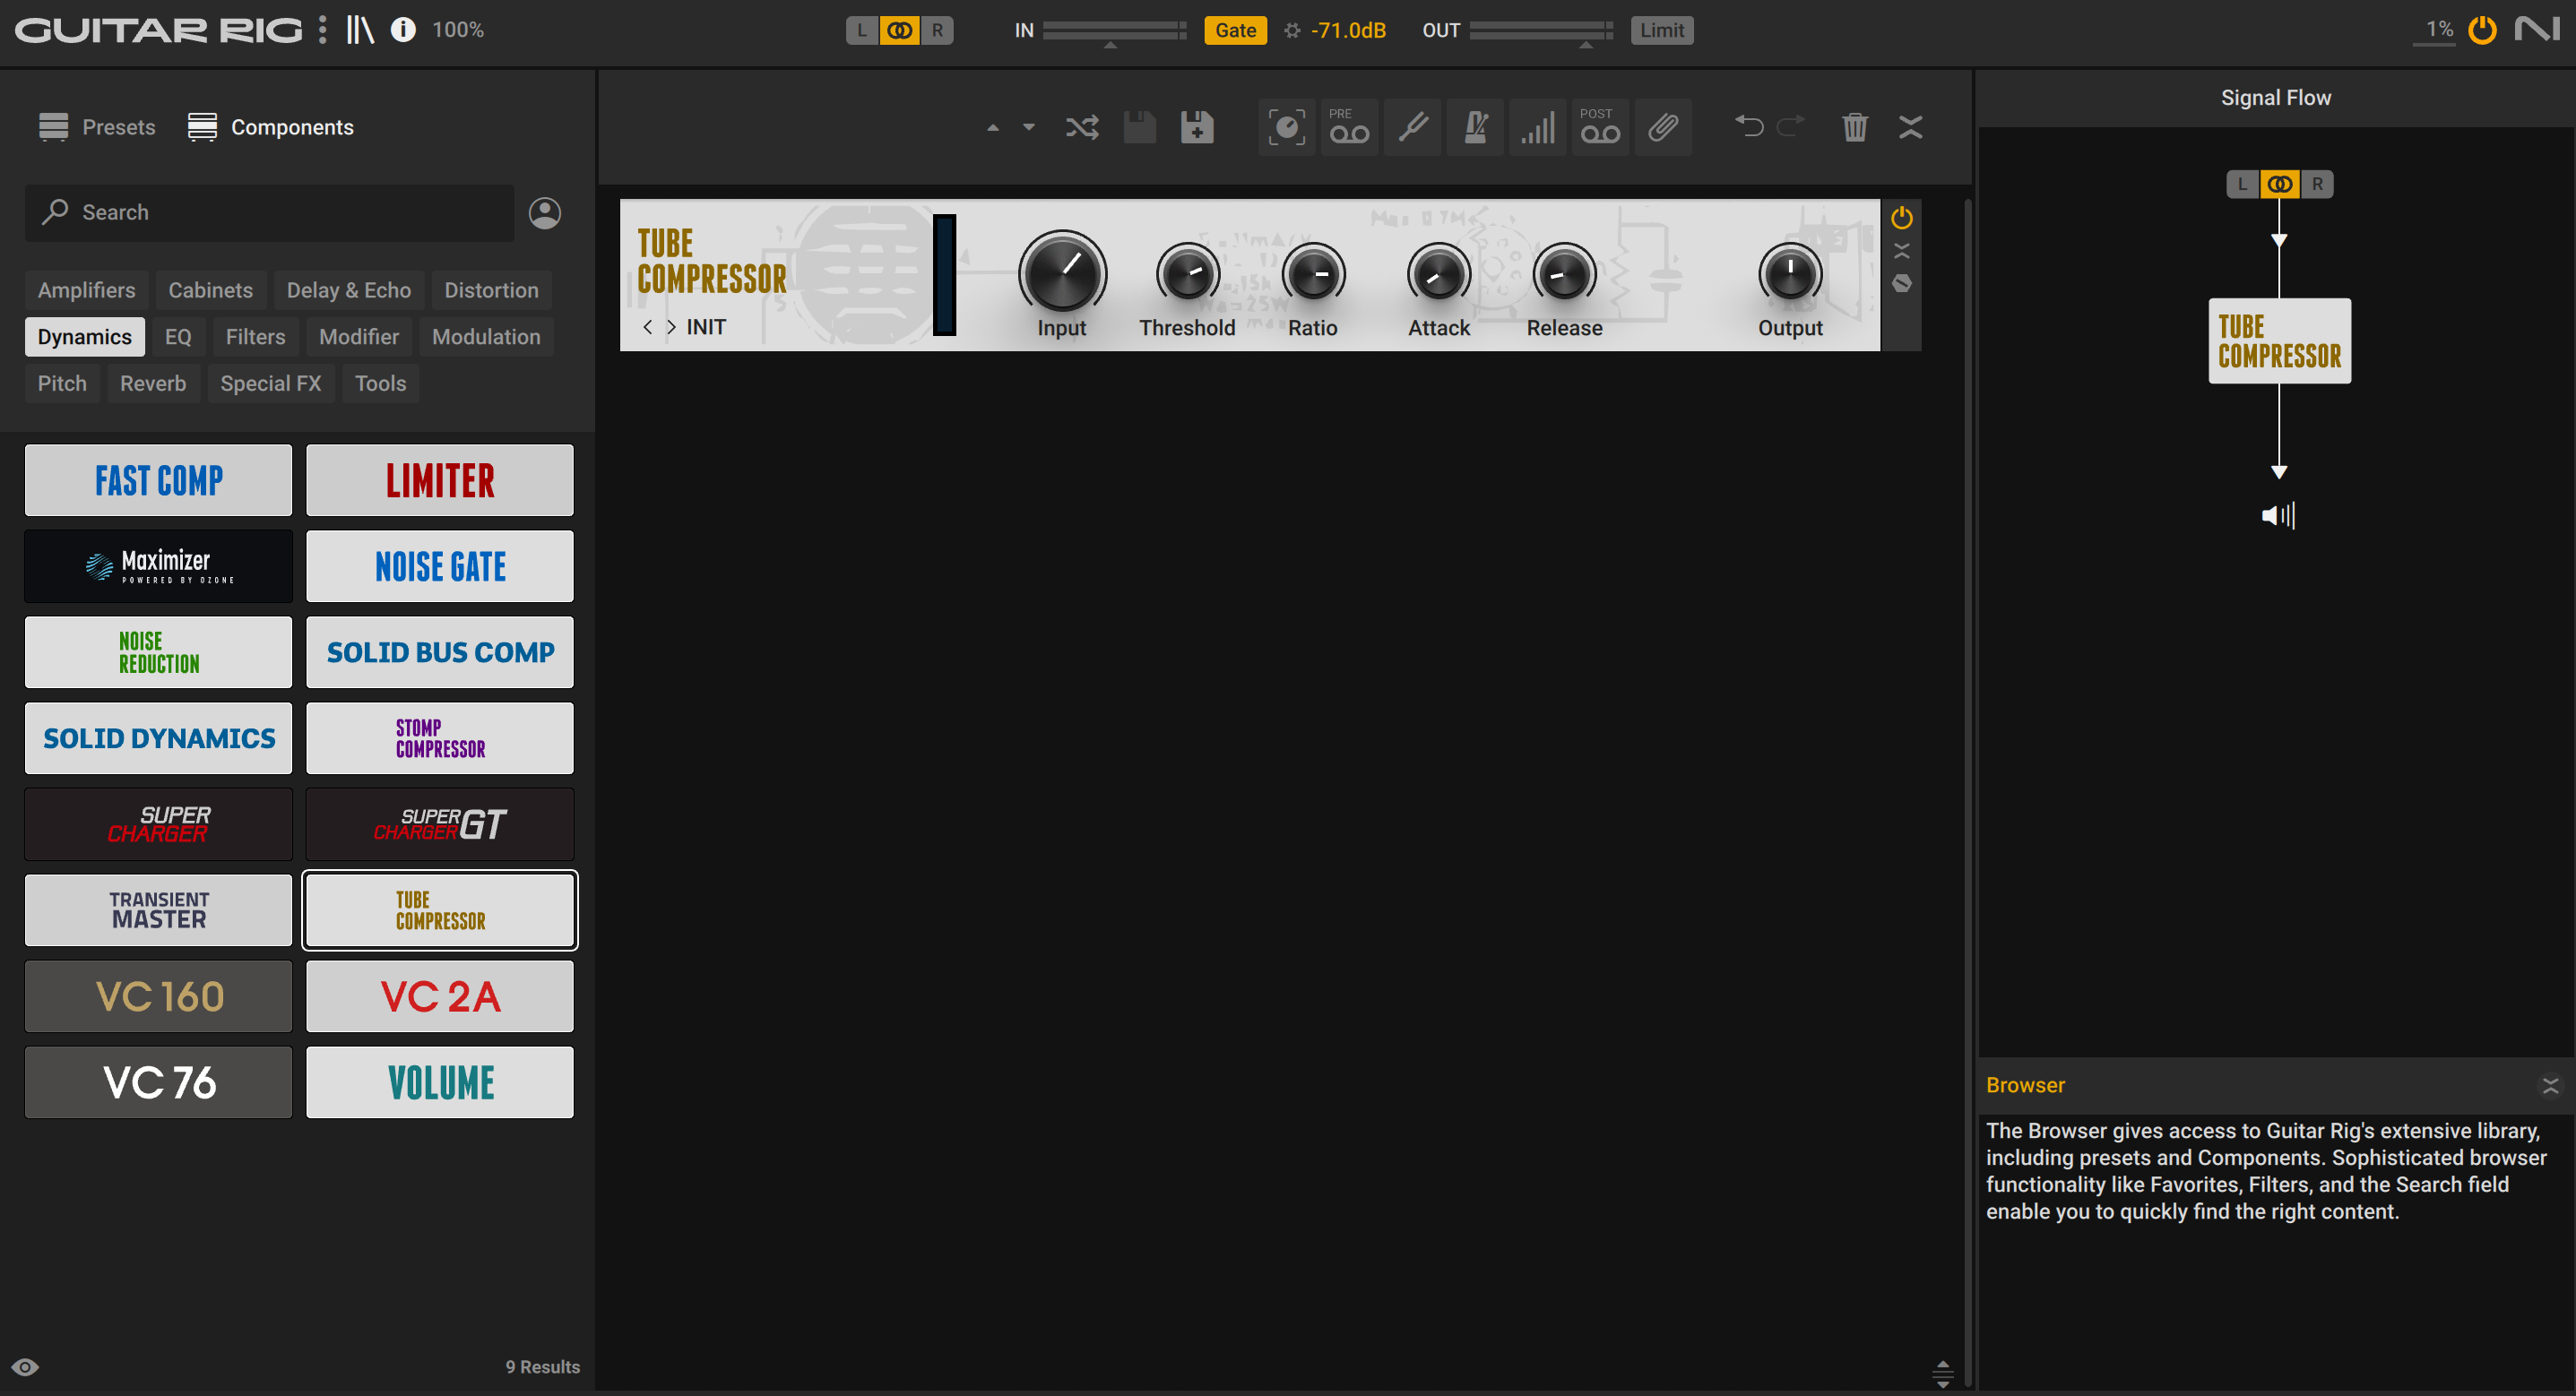Click the delete component trash icon

1854,127
